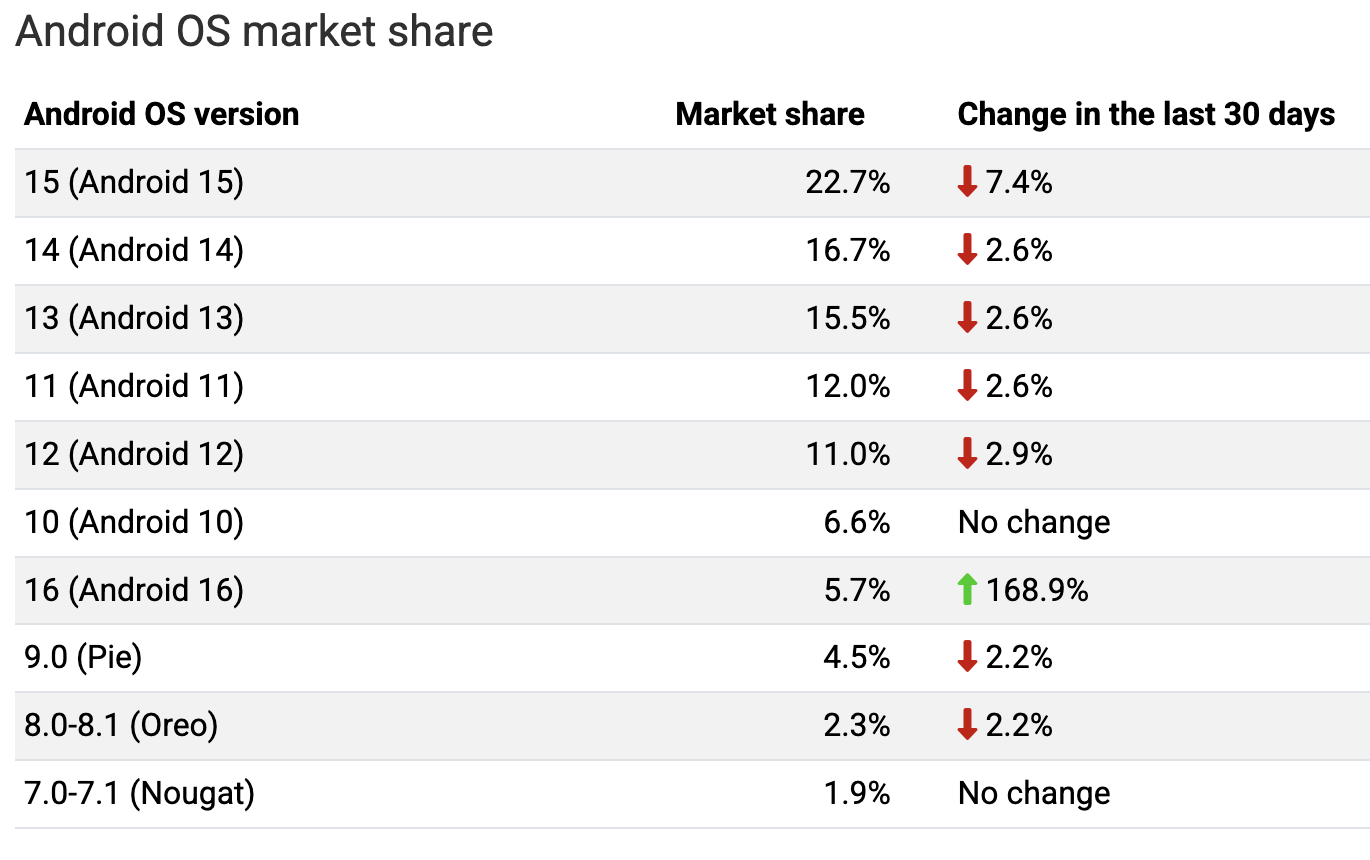Image resolution: width=1370 pixels, height=860 pixels.
Task: Click the 7.0-7.1 (Nougat) version label
Action: click(x=139, y=794)
